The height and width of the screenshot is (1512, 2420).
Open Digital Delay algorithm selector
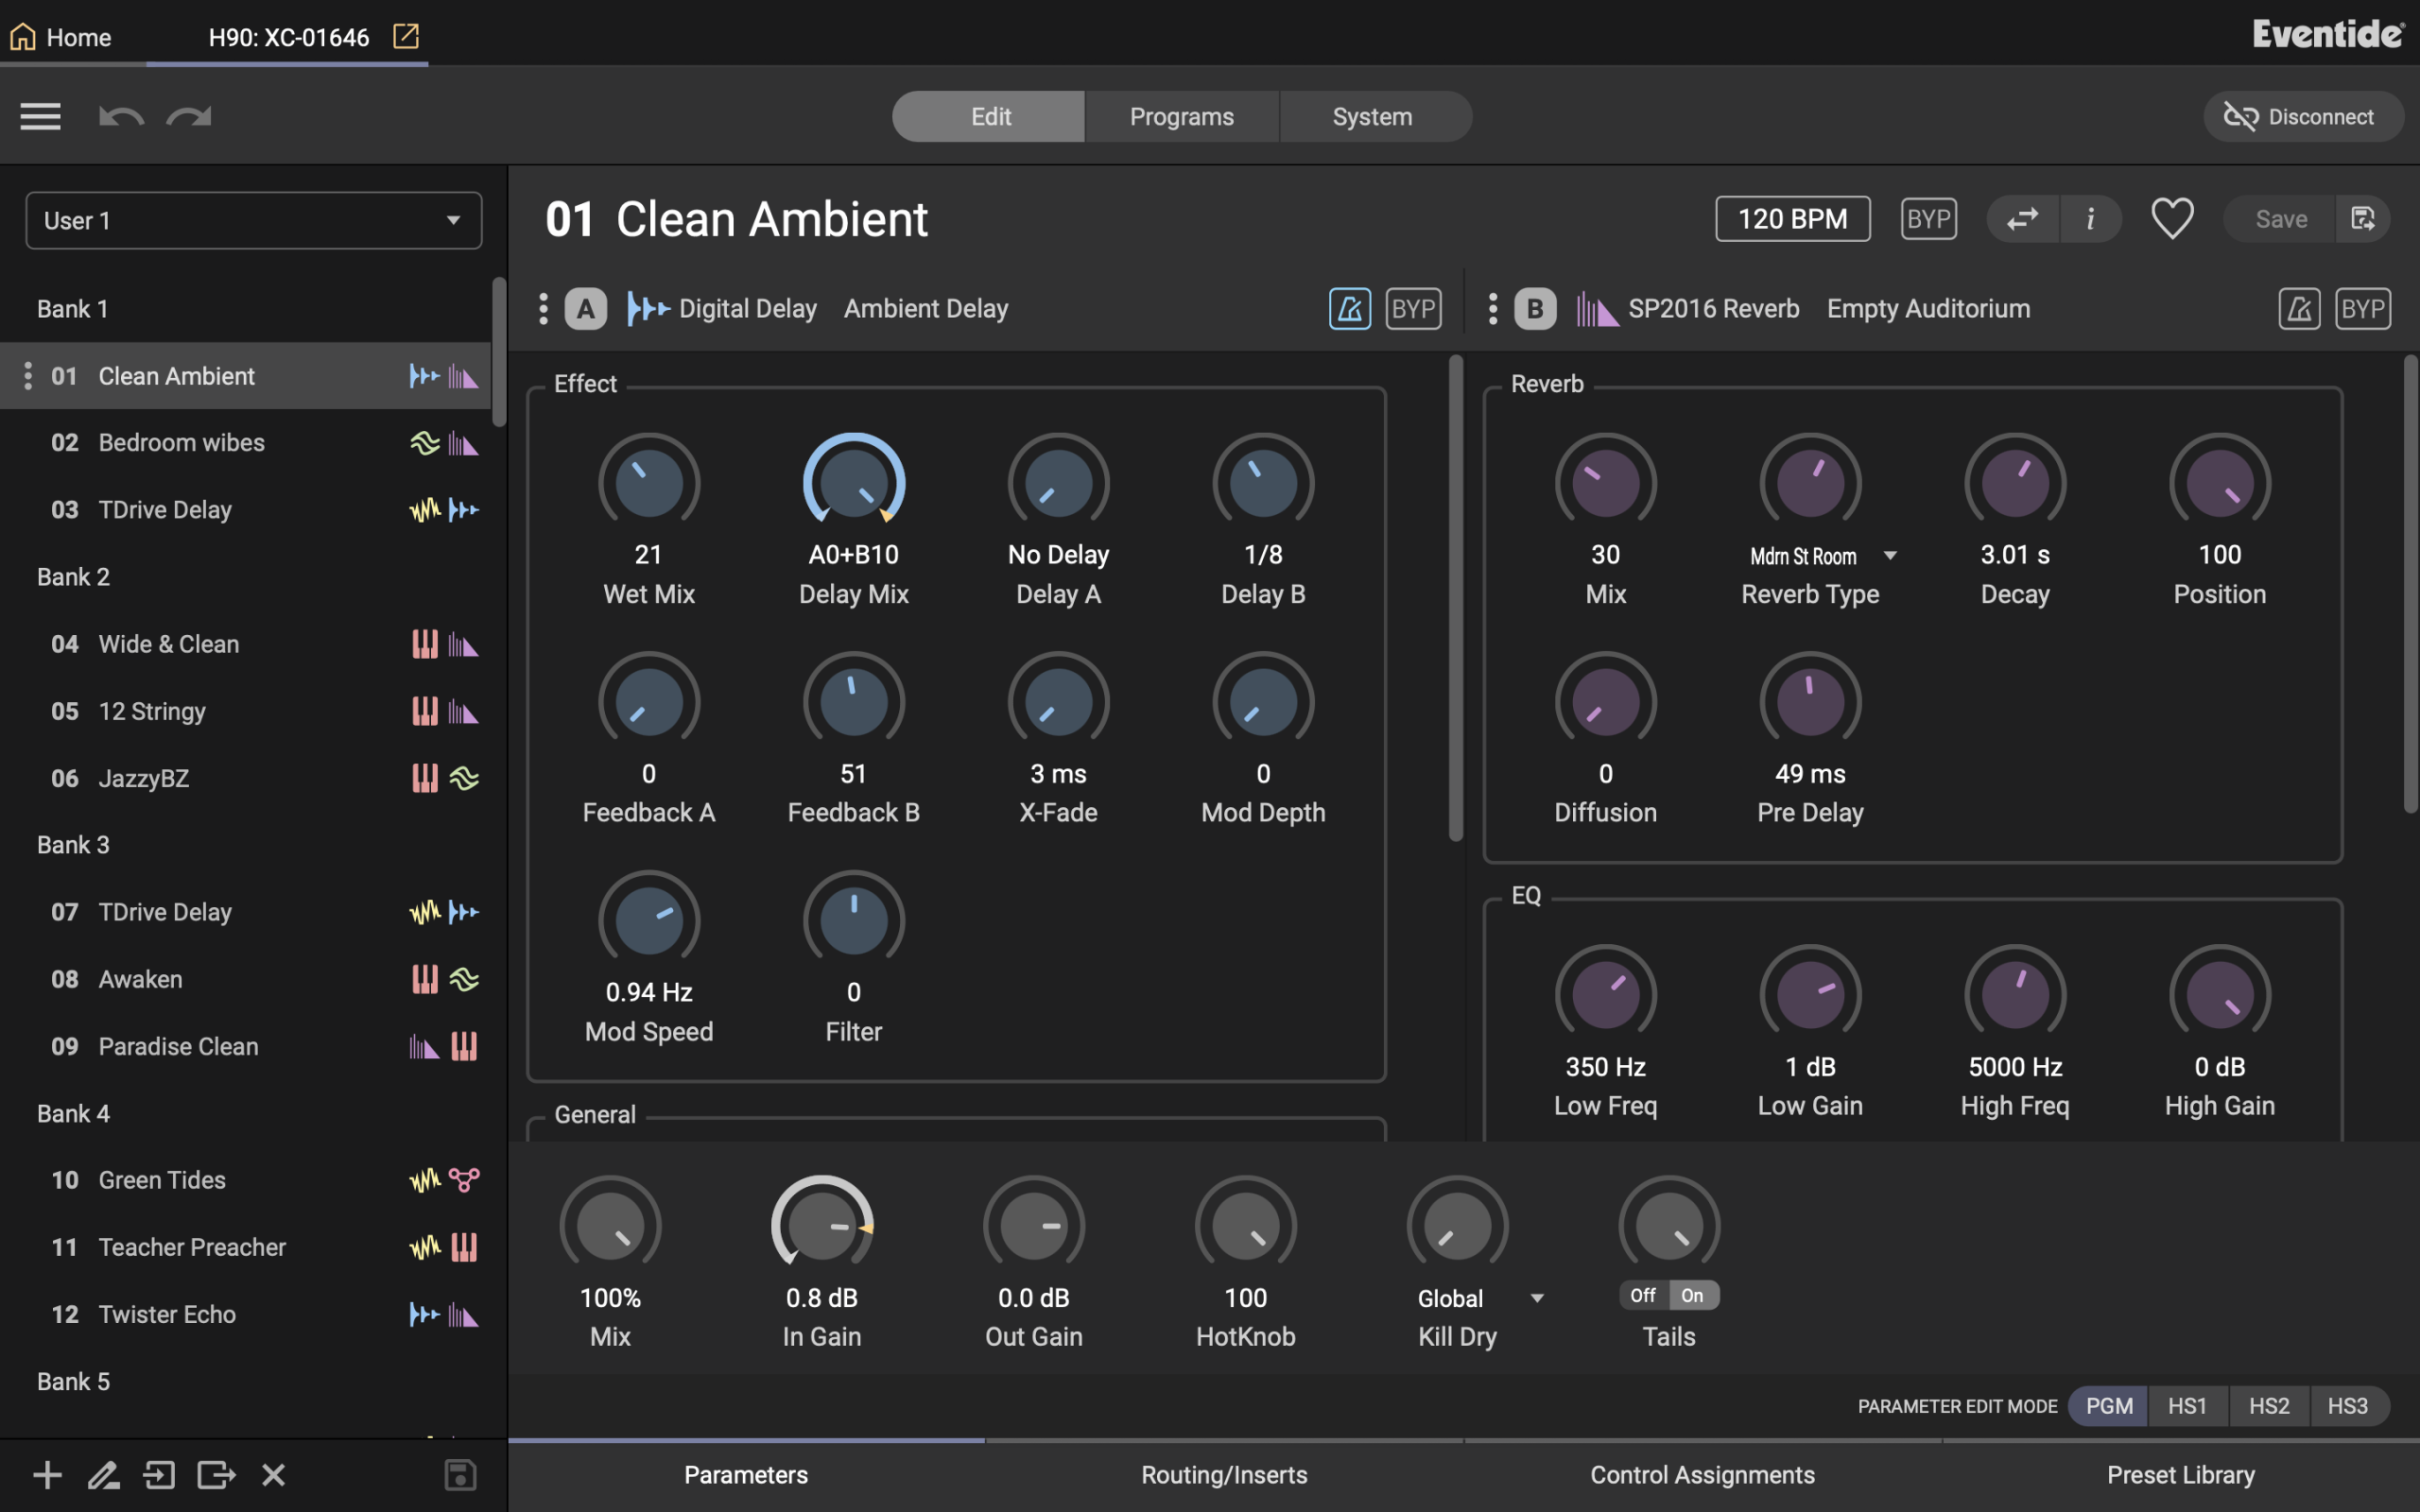[x=747, y=308]
